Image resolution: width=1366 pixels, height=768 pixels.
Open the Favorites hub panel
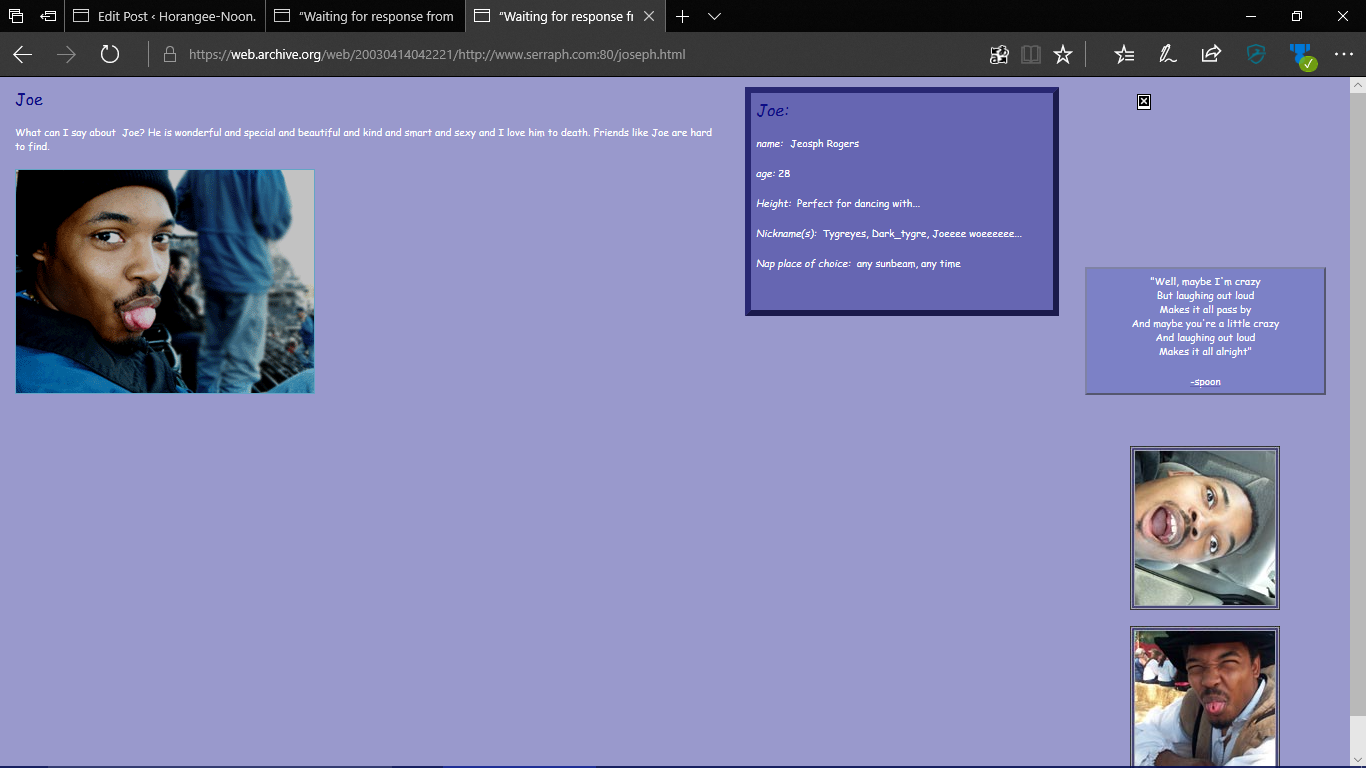point(1124,55)
